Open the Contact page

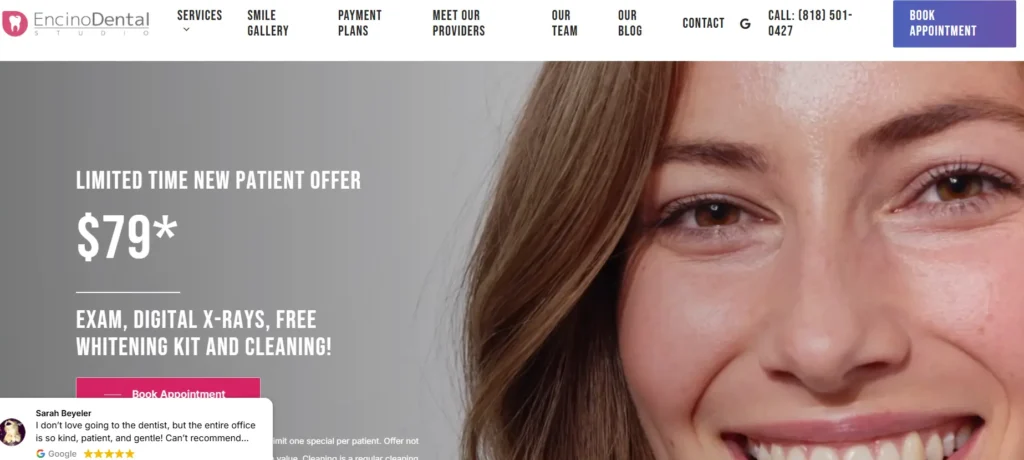703,24
